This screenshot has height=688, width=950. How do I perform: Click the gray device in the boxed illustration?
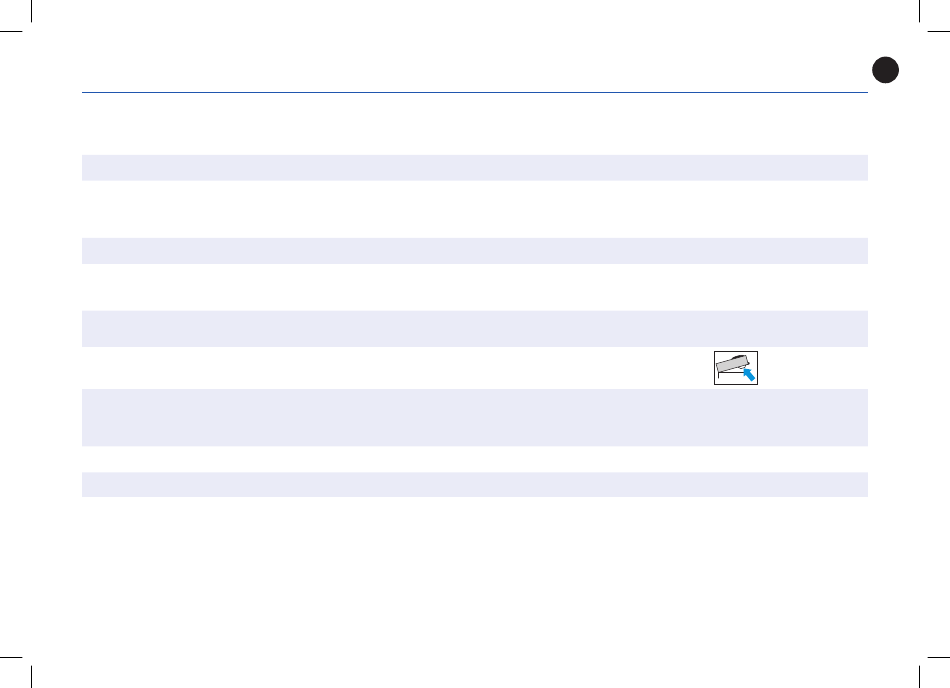point(731,364)
